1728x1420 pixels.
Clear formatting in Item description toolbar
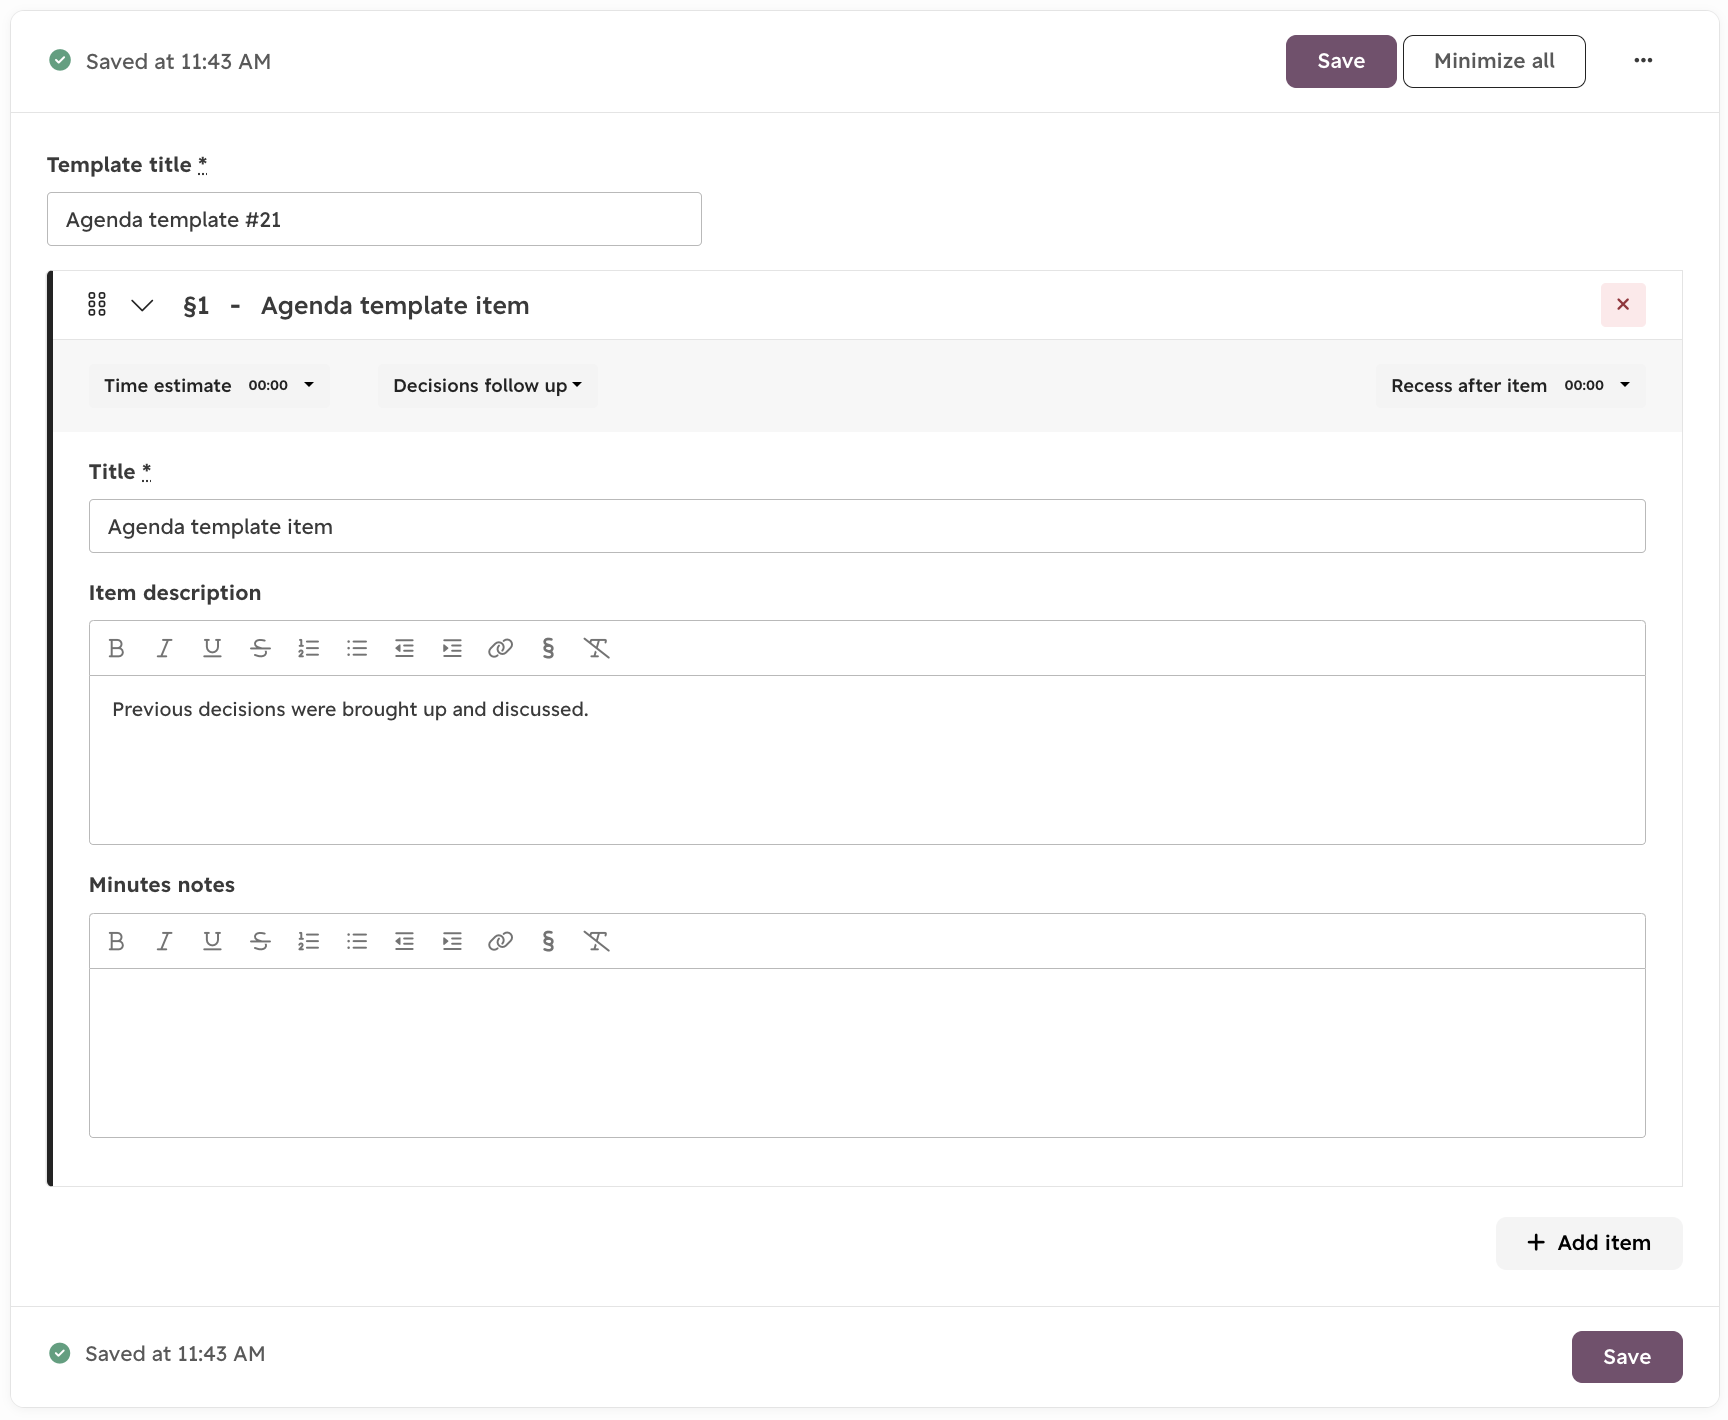click(x=596, y=648)
